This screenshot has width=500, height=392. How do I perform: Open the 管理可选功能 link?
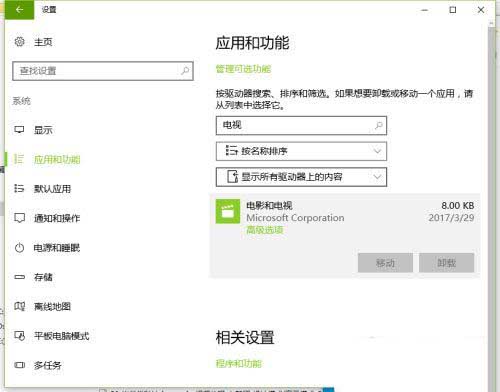click(x=243, y=69)
